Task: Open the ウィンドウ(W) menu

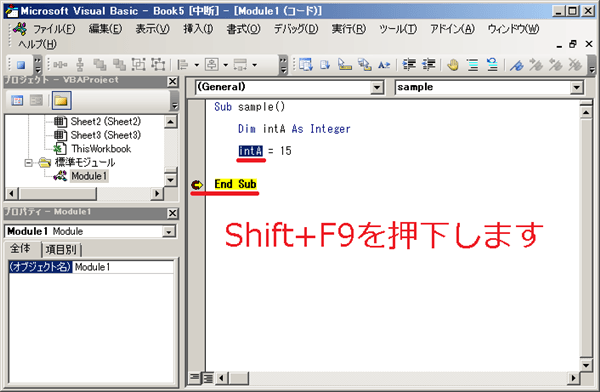Action: [x=513, y=29]
